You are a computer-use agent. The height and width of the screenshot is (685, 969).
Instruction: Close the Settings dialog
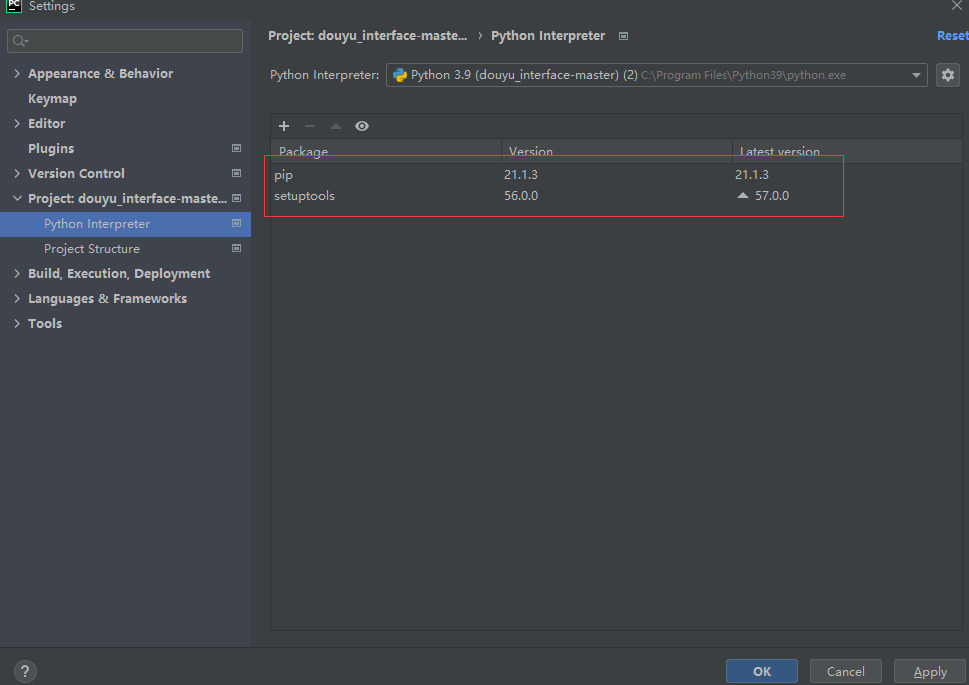957,5
